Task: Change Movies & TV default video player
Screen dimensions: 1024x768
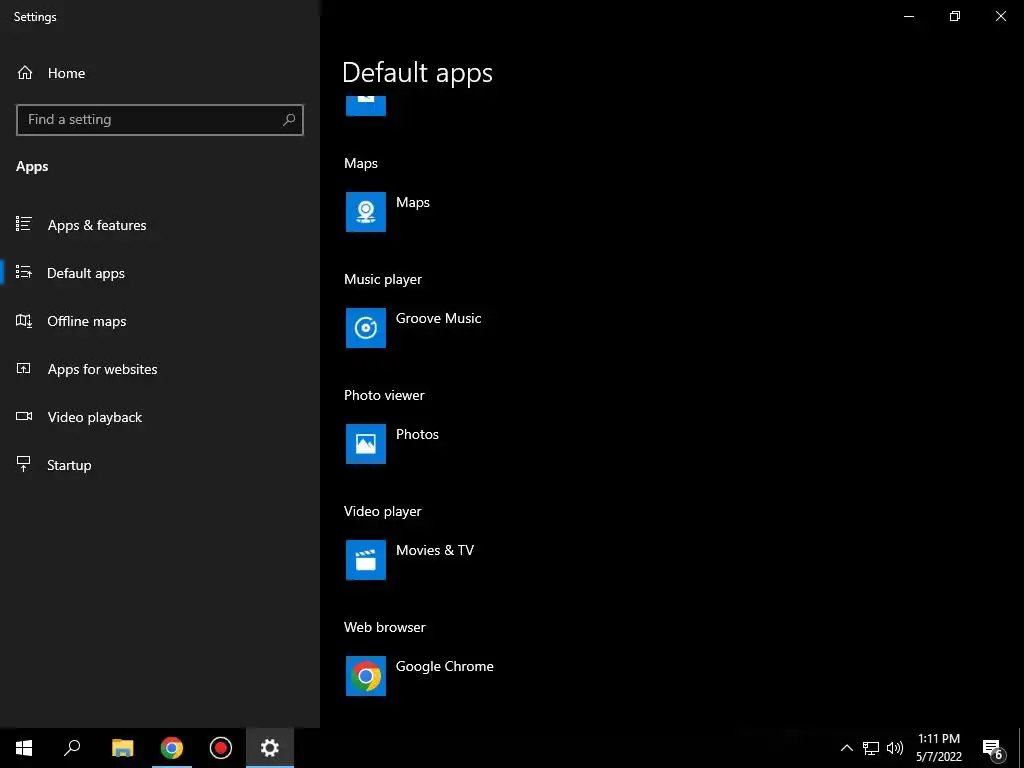Action: point(434,550)
